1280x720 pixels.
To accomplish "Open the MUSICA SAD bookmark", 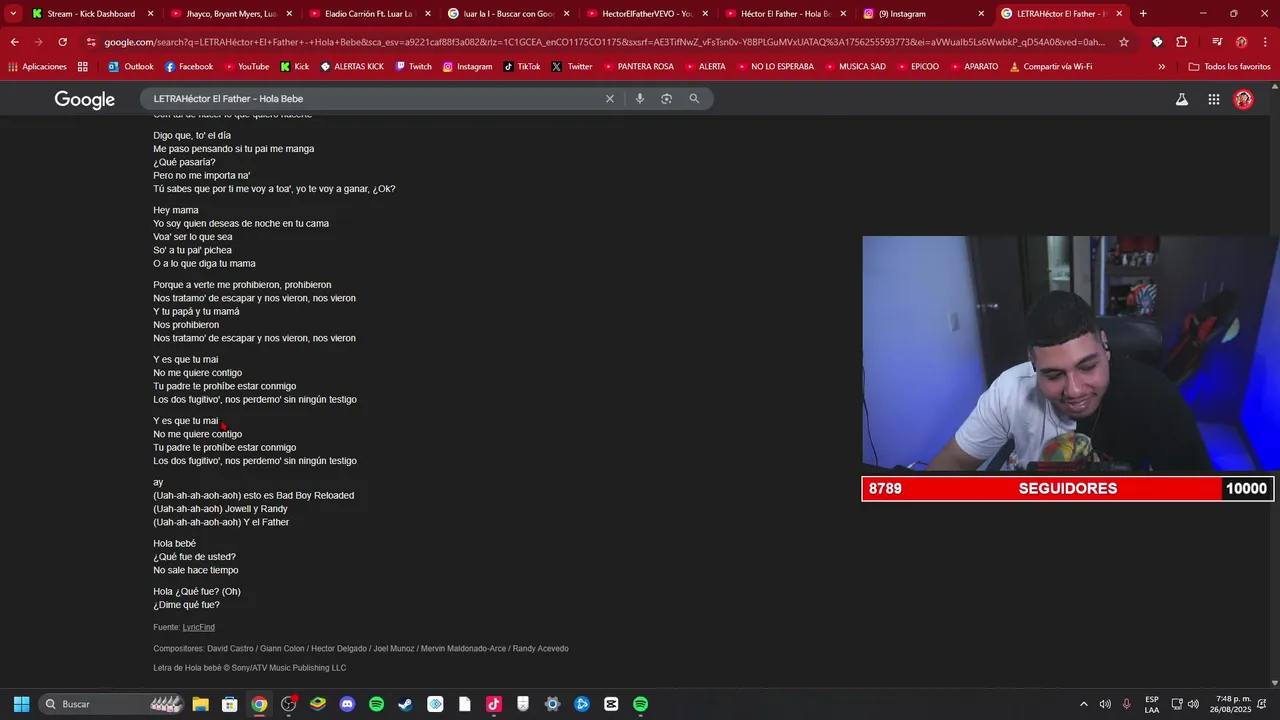I will click(x=854, y=66).
